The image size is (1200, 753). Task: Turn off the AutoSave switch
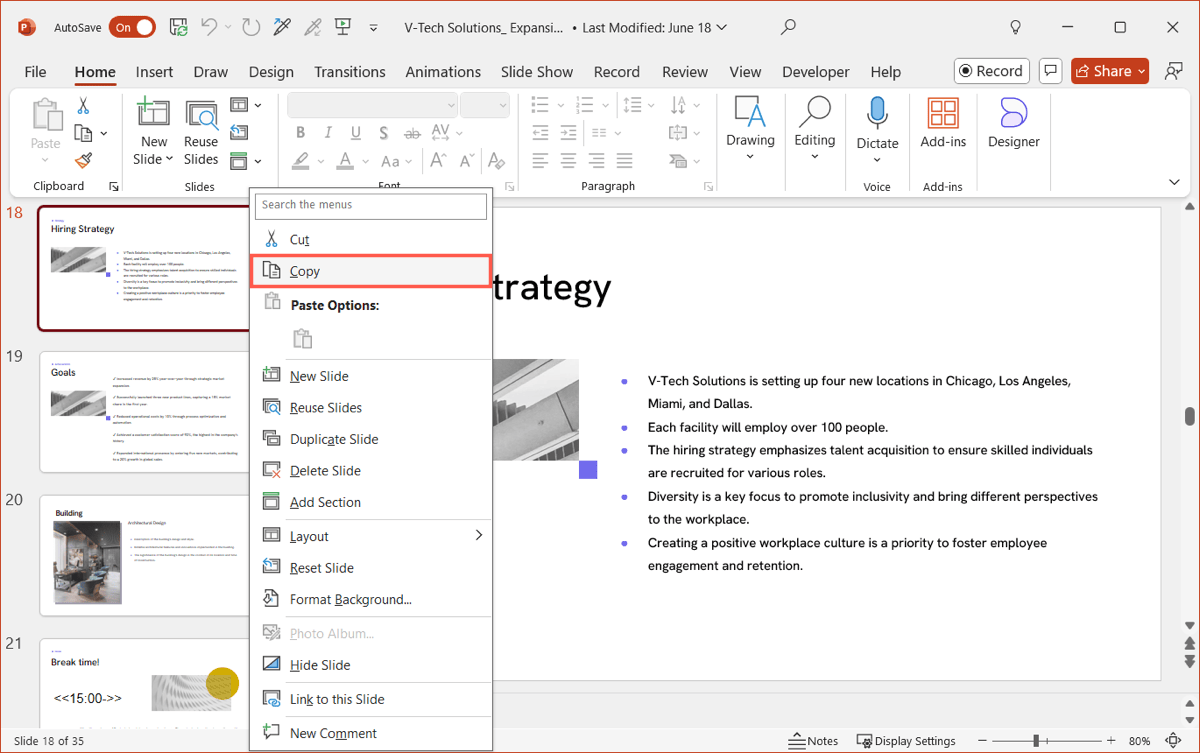[x=132, y=28]
